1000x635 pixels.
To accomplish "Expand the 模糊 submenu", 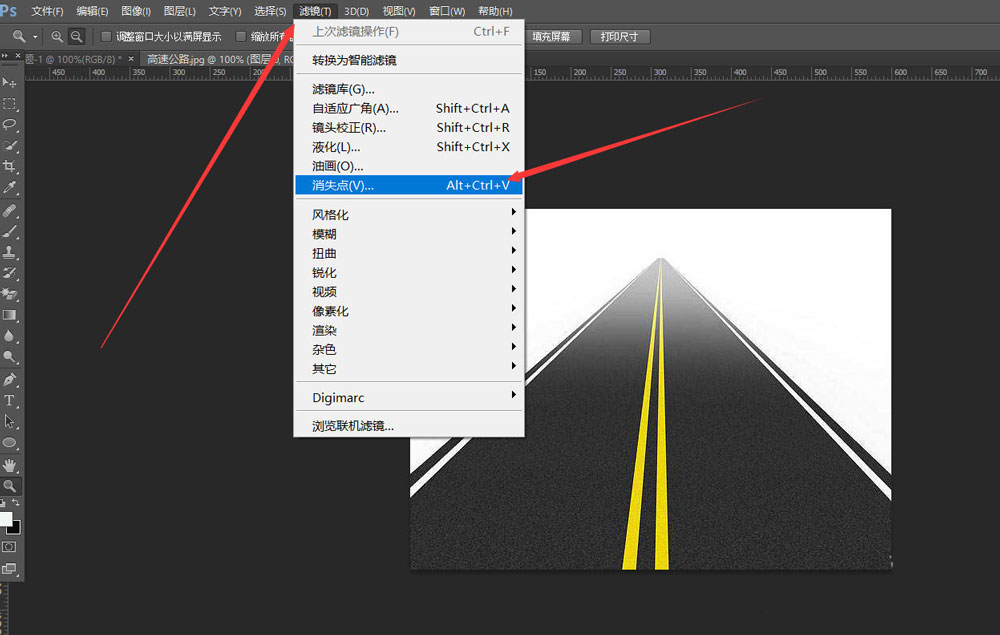I will (409, 233).
